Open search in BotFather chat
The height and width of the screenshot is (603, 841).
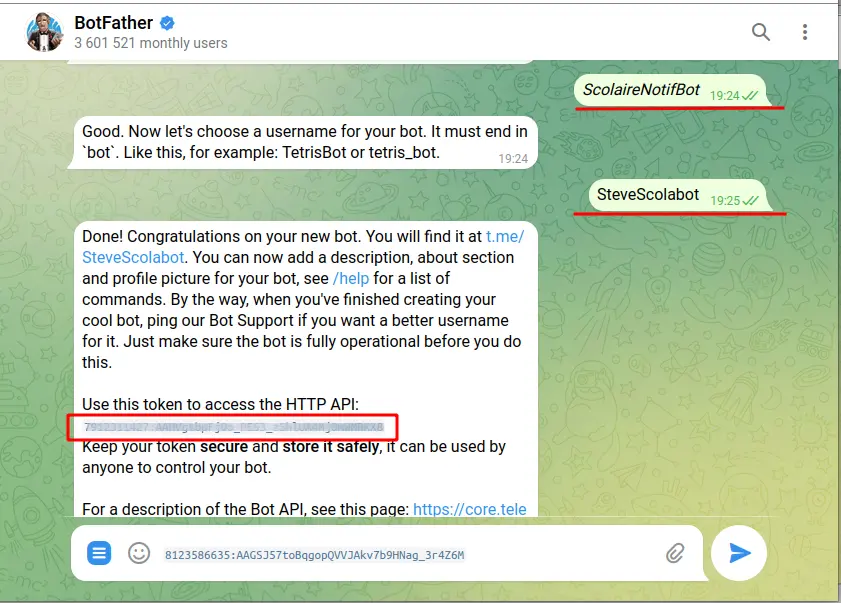point(761,32)
